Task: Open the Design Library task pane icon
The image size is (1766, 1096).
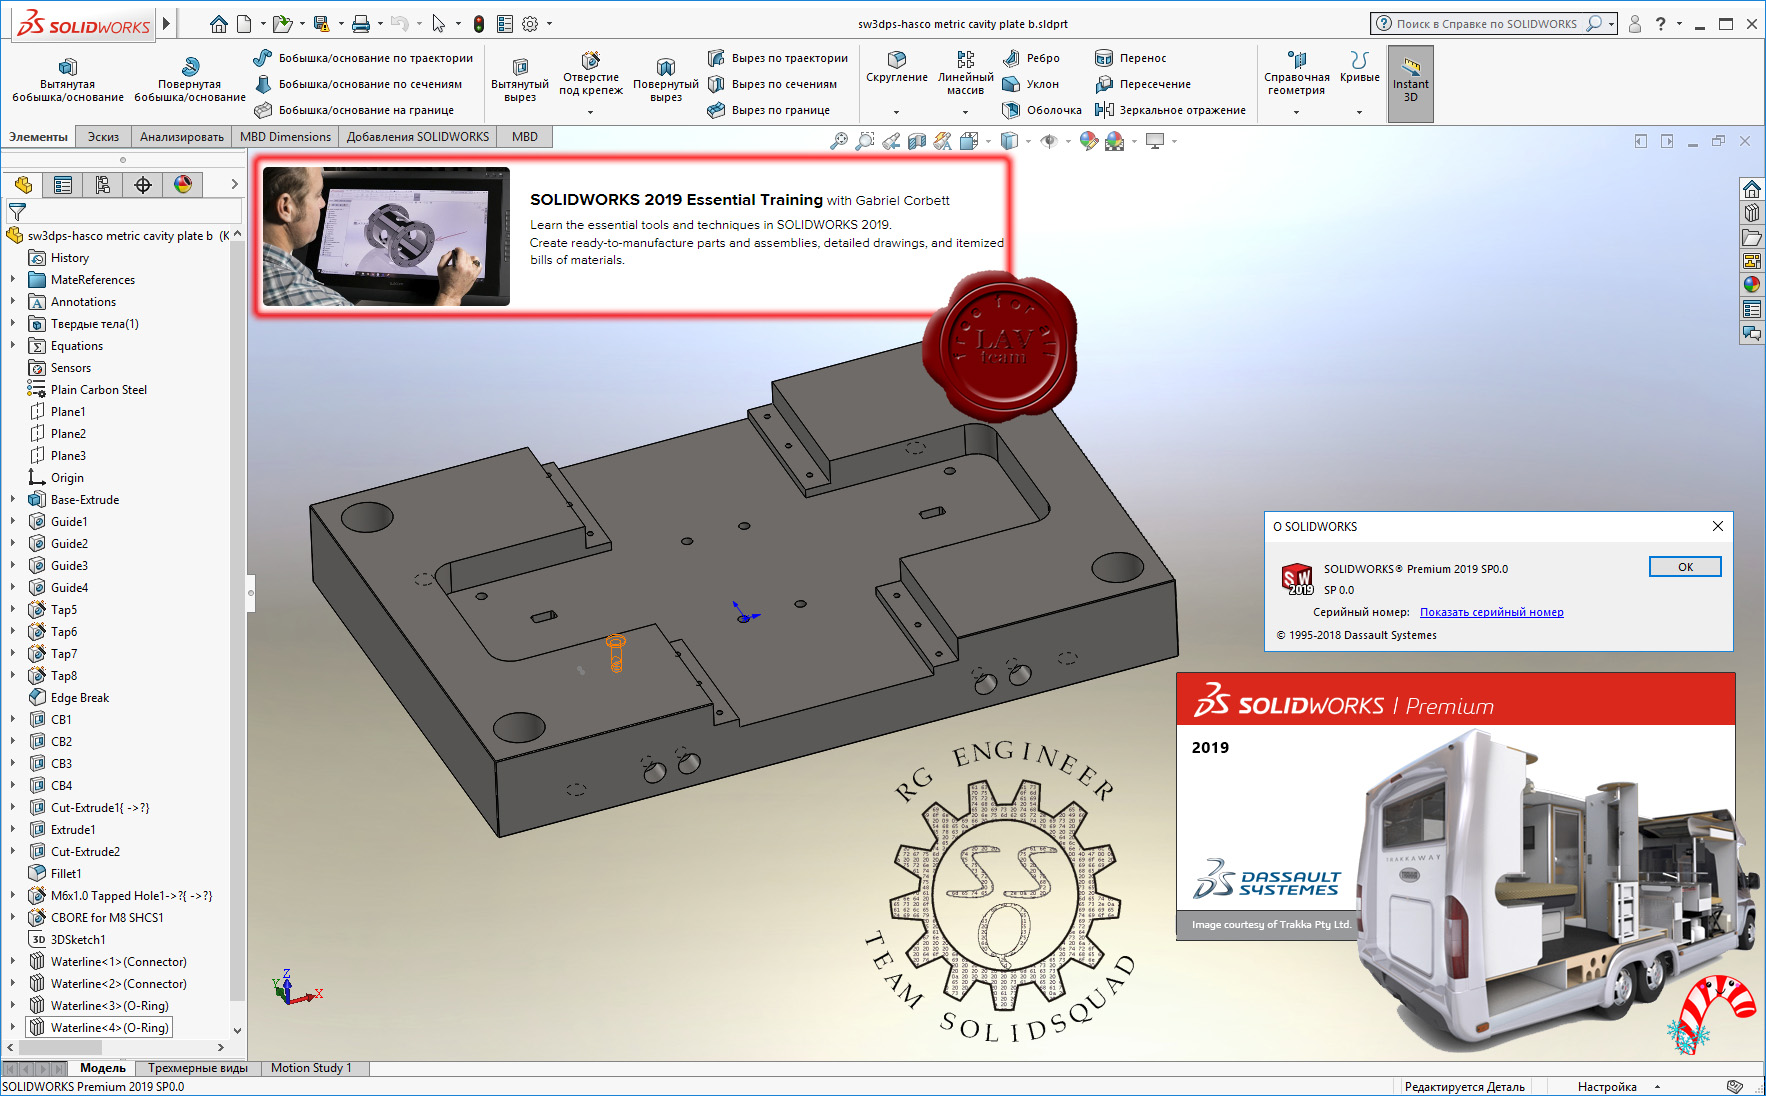Action: pyautogui.click(x=1752, y=213)
